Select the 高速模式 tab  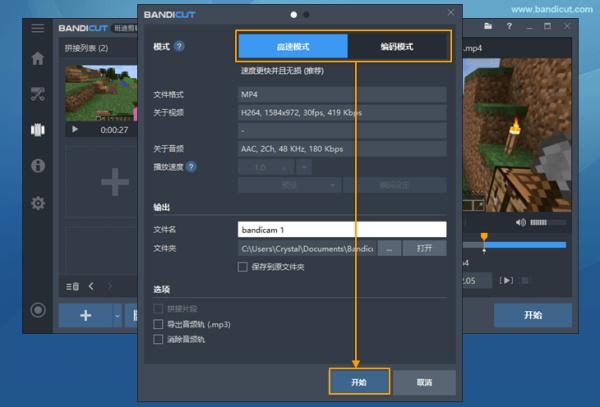(293, 46)
